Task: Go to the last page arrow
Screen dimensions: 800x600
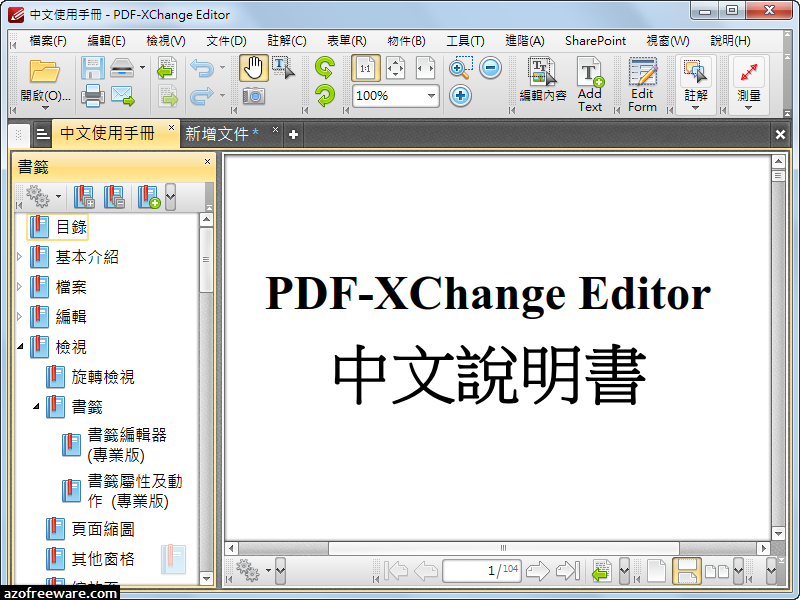Action: pyautogui.click(x=567, y=570)
